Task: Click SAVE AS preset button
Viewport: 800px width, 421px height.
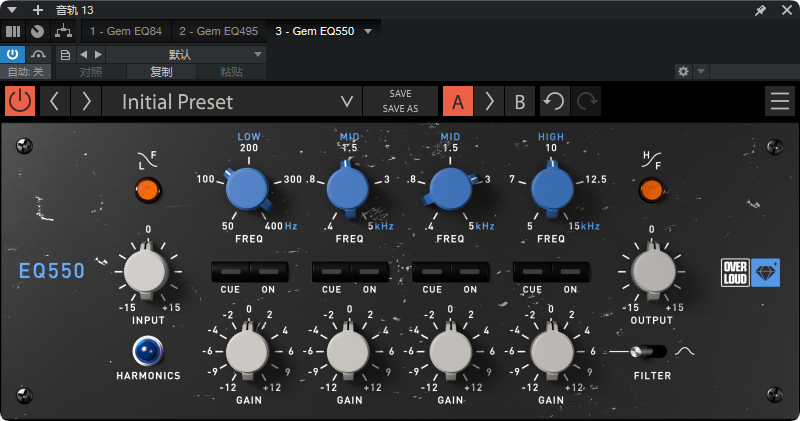Action: [x=401, y=108]
